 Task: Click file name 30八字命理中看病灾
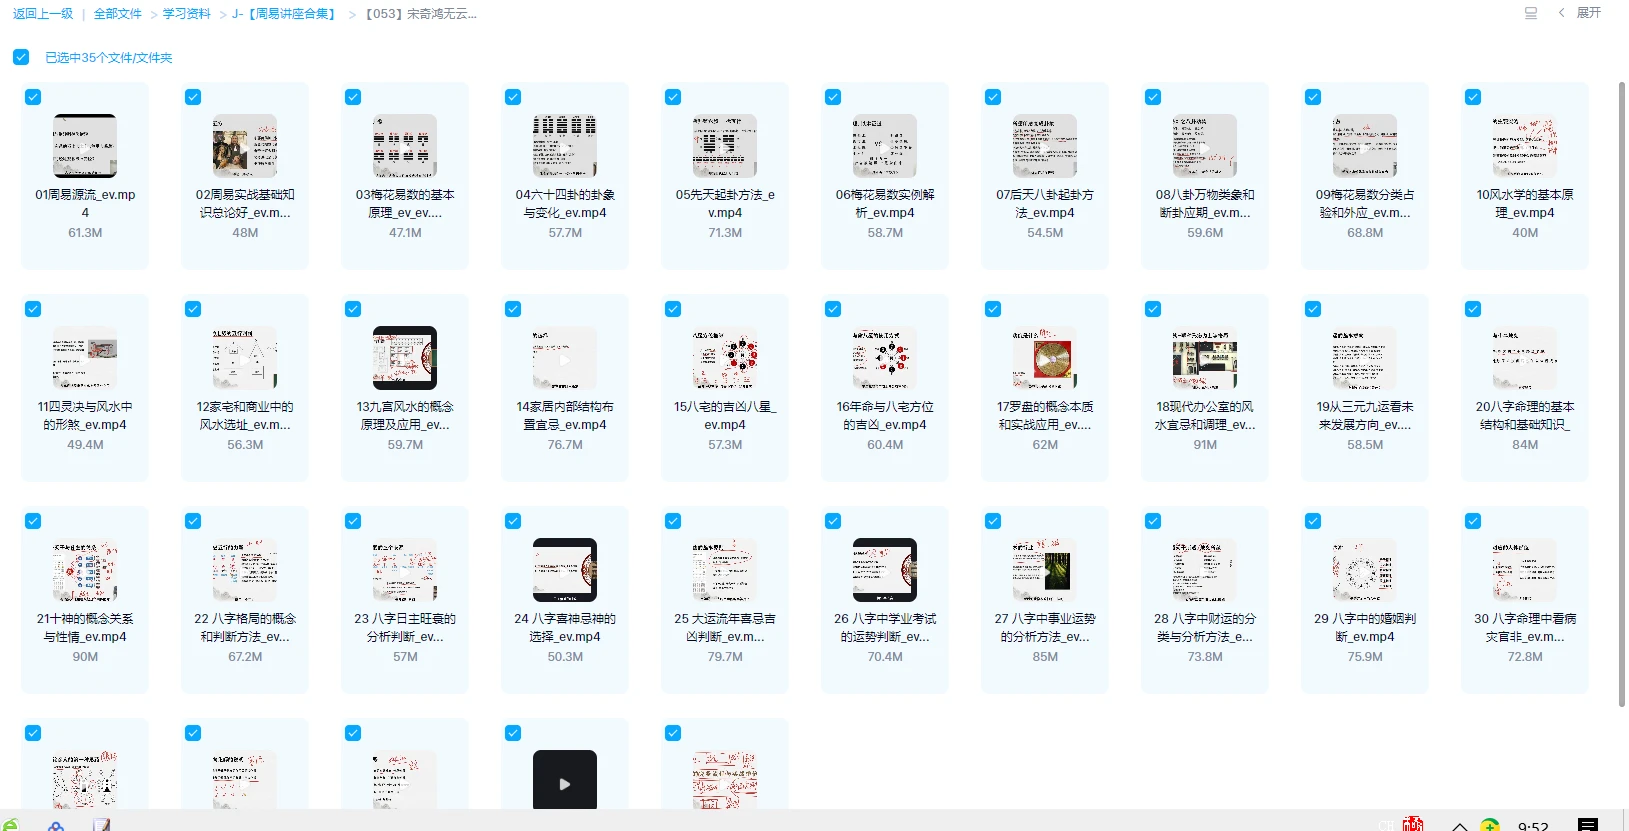point(1525,628)
